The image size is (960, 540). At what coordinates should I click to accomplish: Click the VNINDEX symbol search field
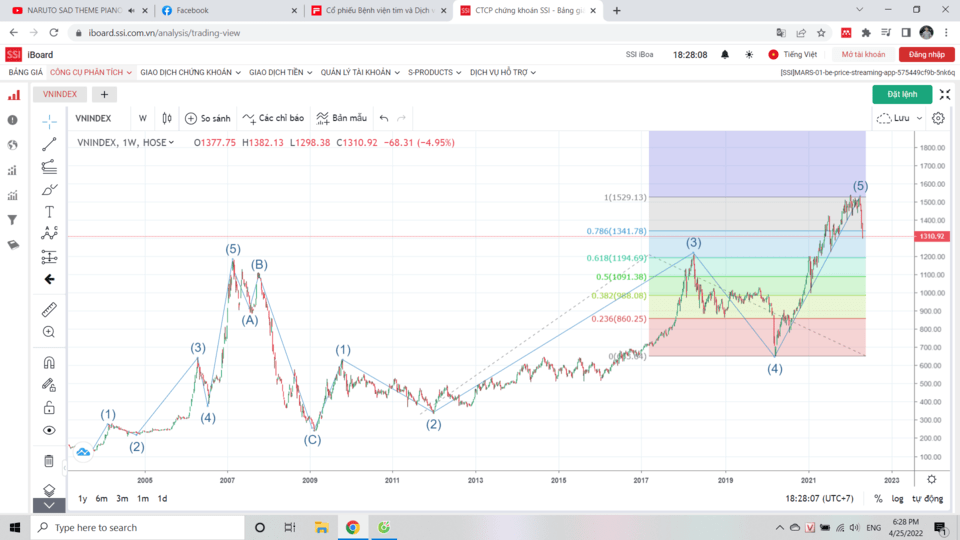[93, 118]
